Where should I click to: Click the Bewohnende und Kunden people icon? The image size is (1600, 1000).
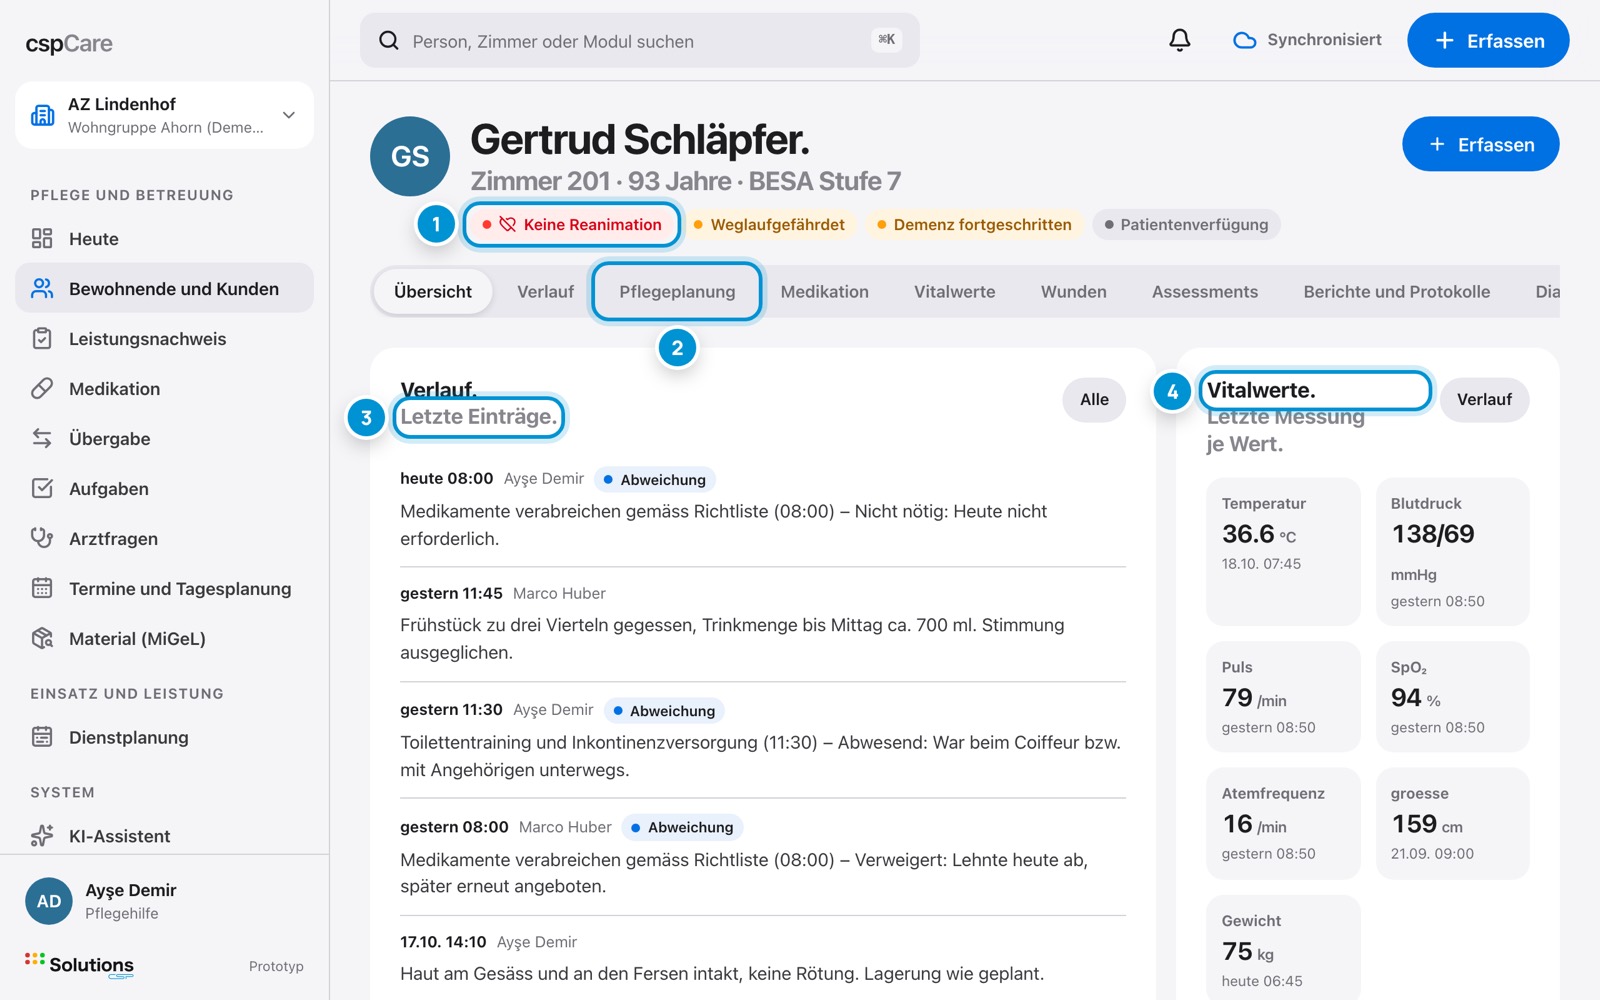pyautogui.click(x=42, y=288)
